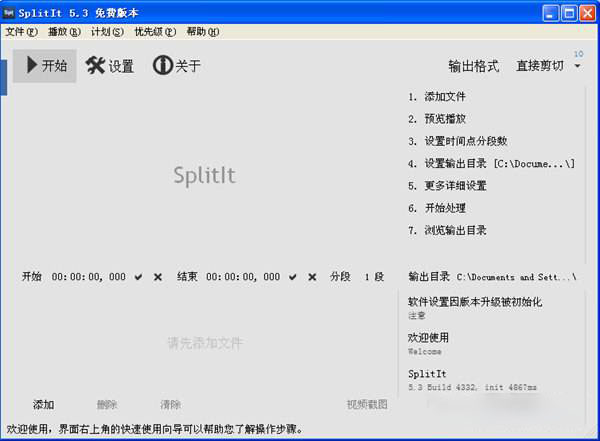The height and width of the screenshot is (441, 600).
Task: Open the 关于 info button
Action: (176, 65)
